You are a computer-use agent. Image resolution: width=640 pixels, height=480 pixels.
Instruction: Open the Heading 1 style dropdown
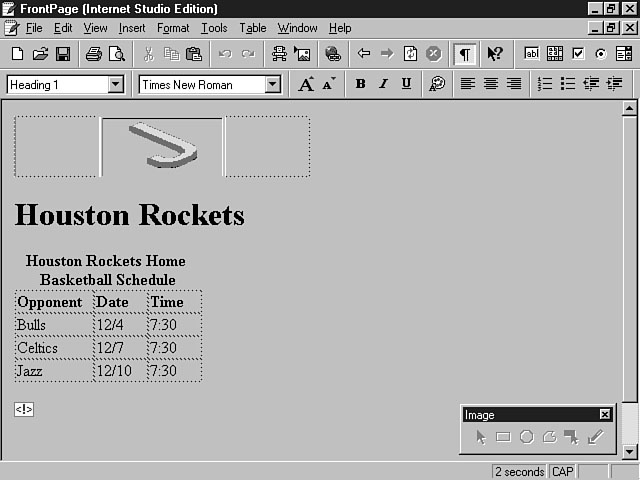click(x=115, y=85)
